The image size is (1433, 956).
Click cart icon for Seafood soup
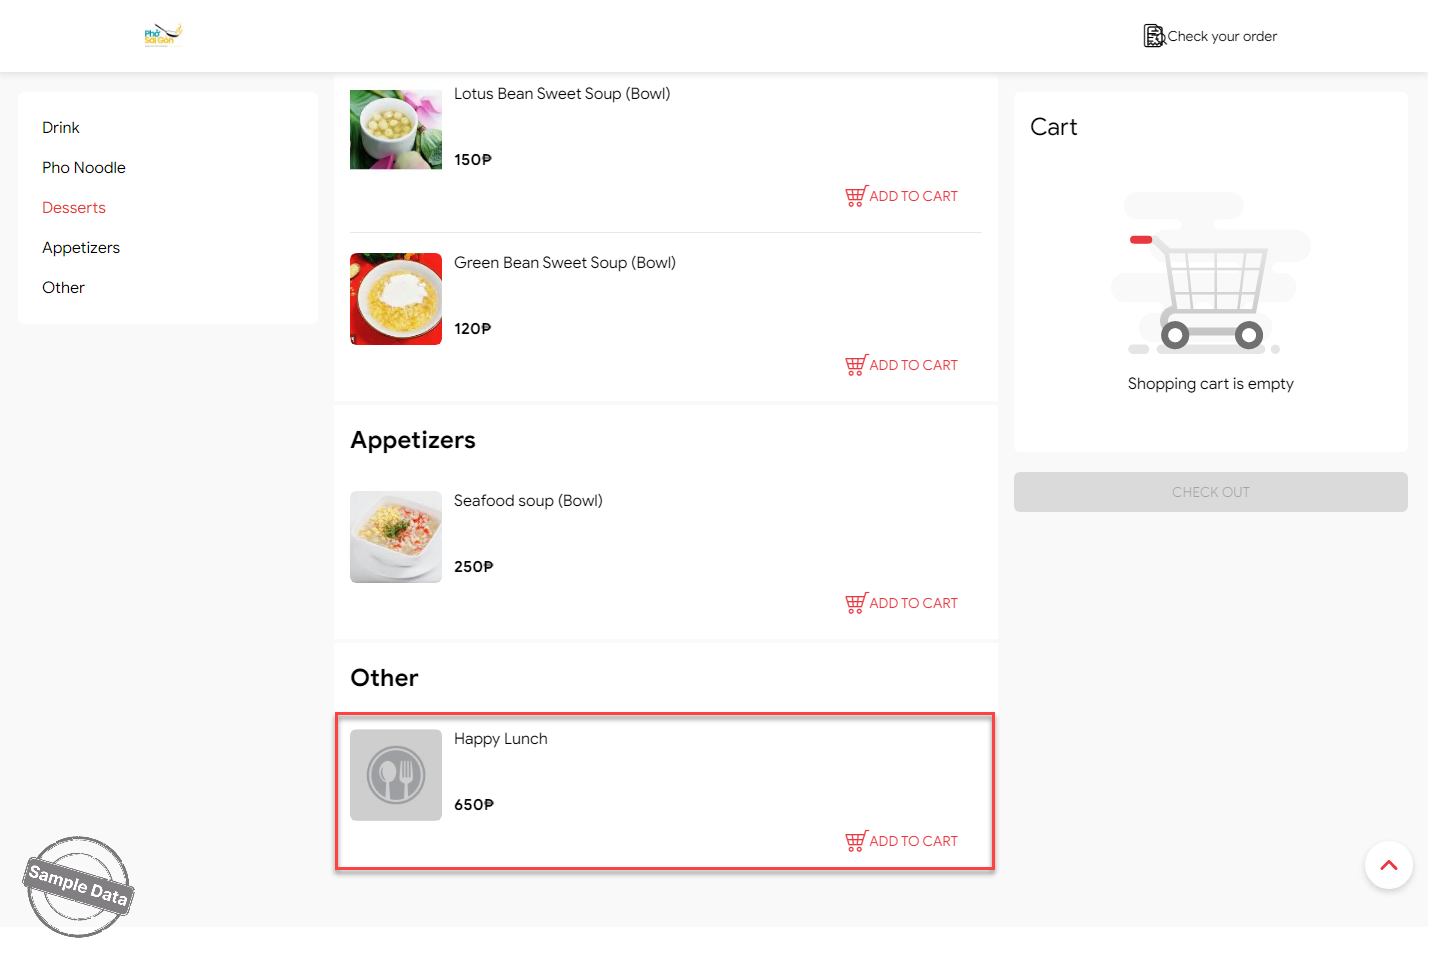click(x=855, y=603)
